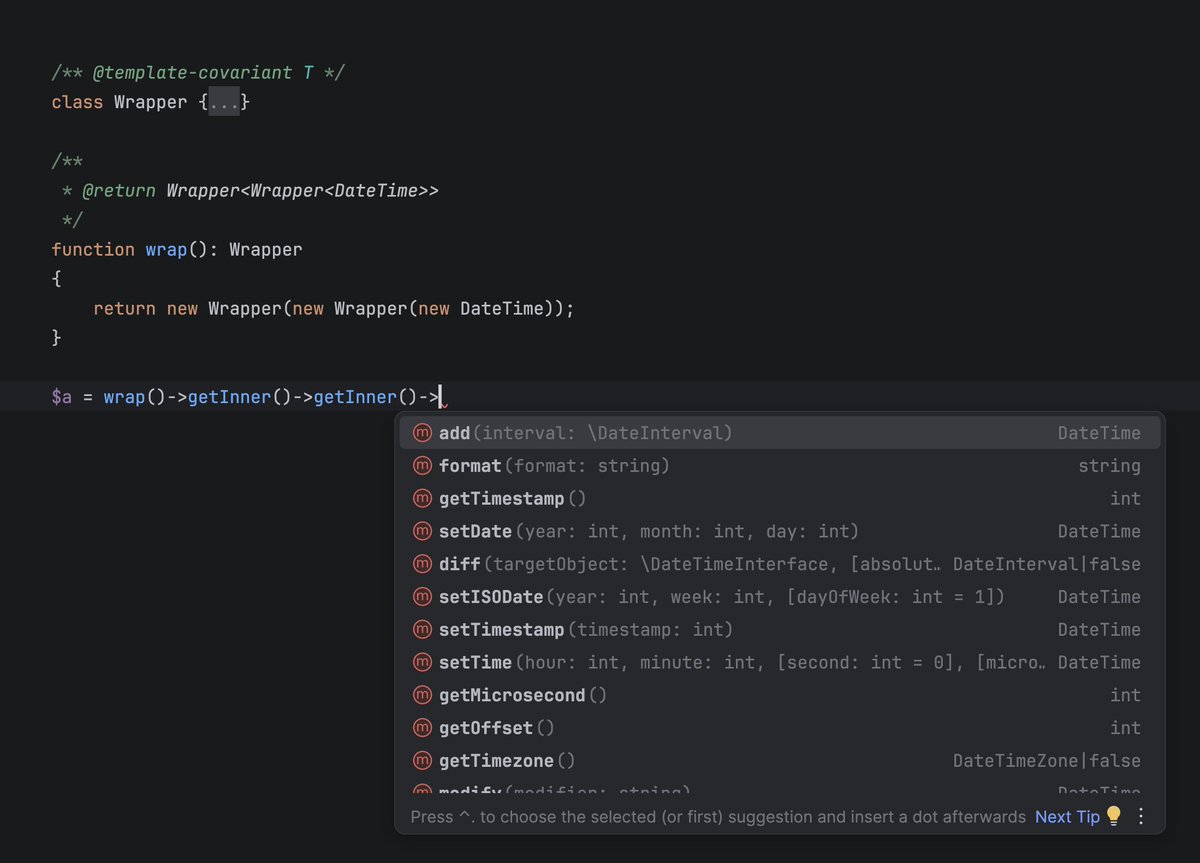Image resolution: width=1200 pixels, height=863 pixels.
Task: Click the method icon beside "add"
Action: point(422,432)
